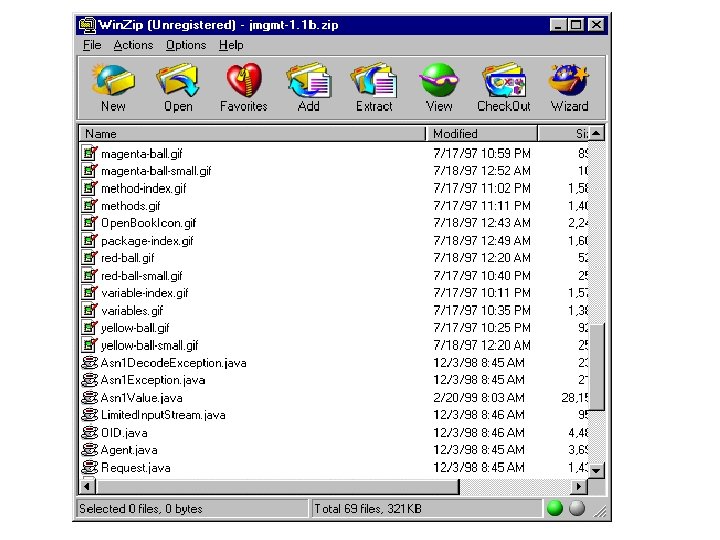Click the Java icon beside Request.java
Screen dimensions: 720x540
(90, 467)
